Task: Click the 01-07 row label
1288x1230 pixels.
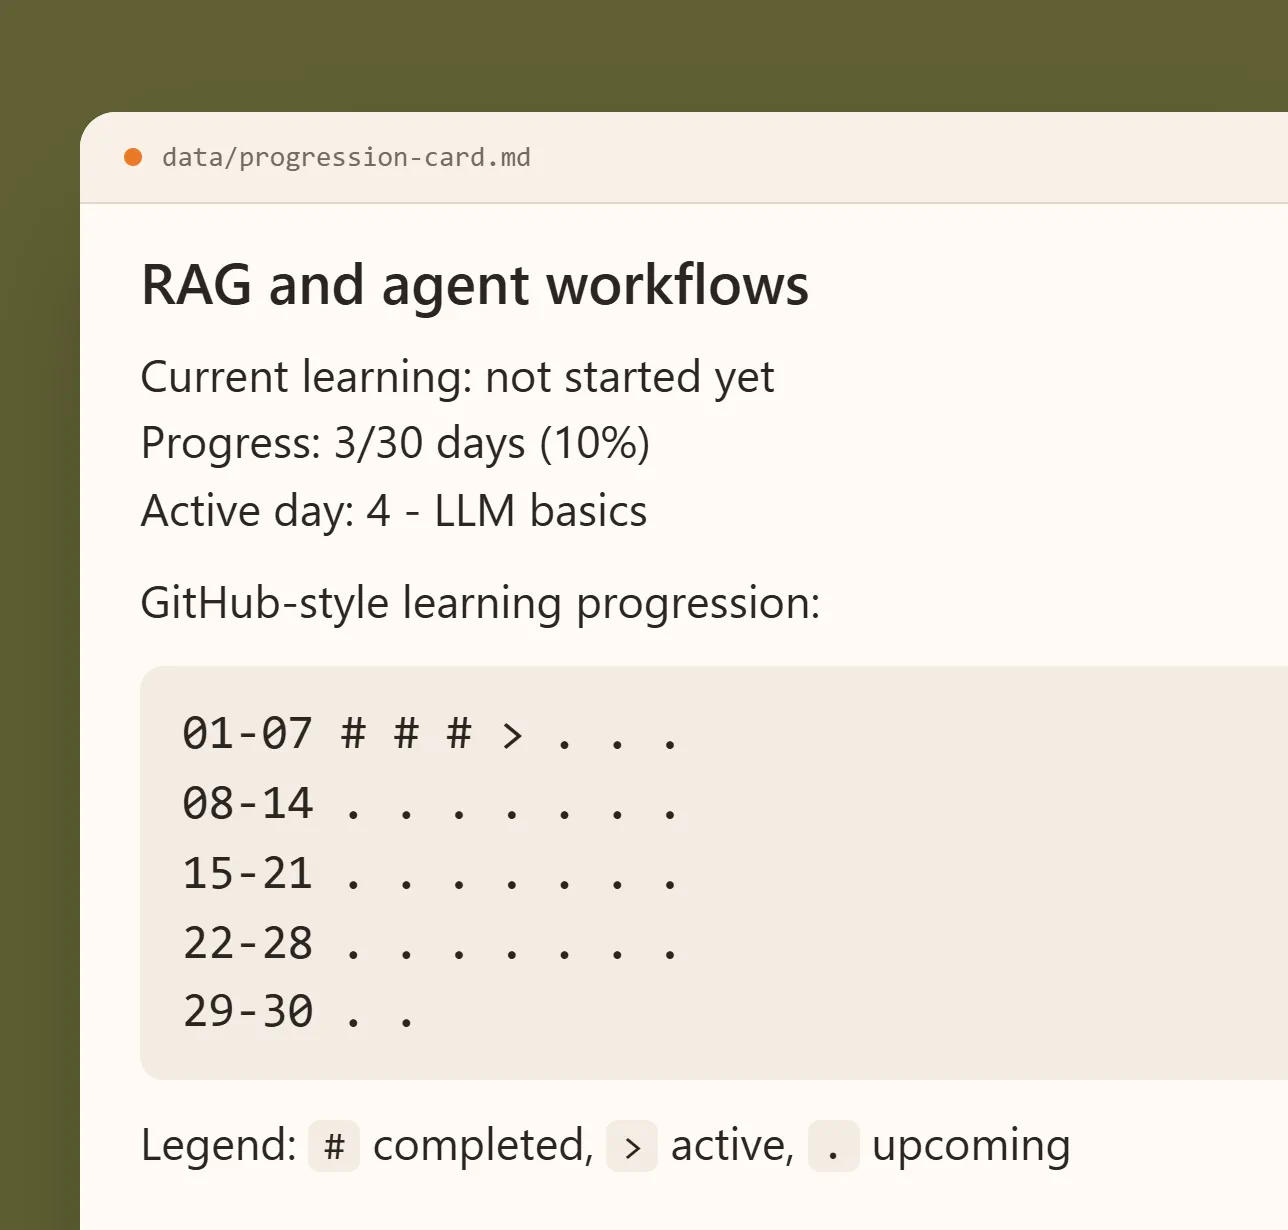Action: (248, 734)
